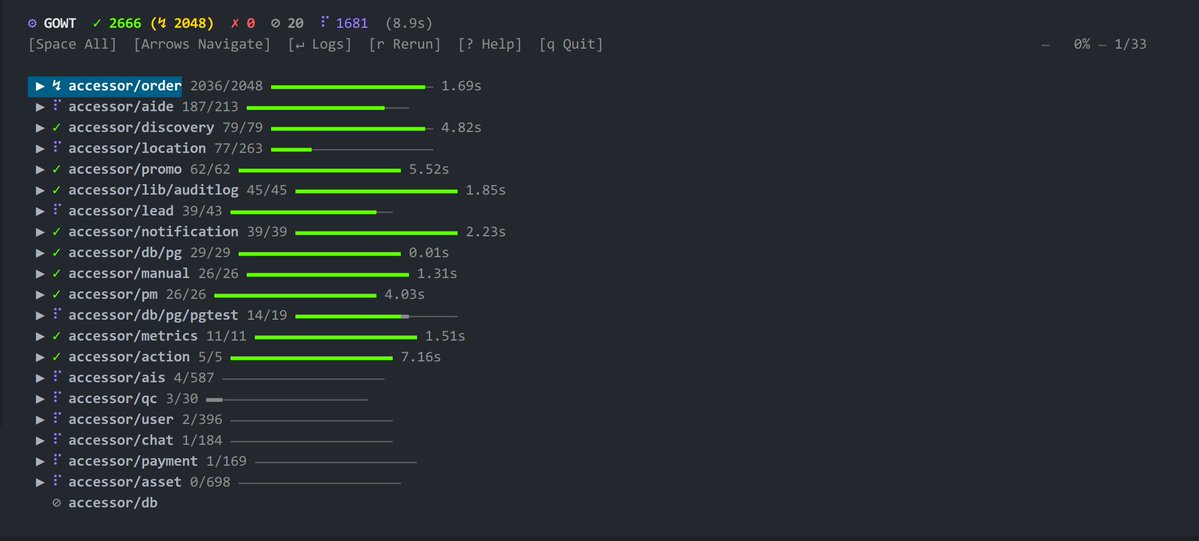Image resolution: width=1199 pixels, height=541 pixels.
Task: Click the red failed count 0
Action: (251, 24)
